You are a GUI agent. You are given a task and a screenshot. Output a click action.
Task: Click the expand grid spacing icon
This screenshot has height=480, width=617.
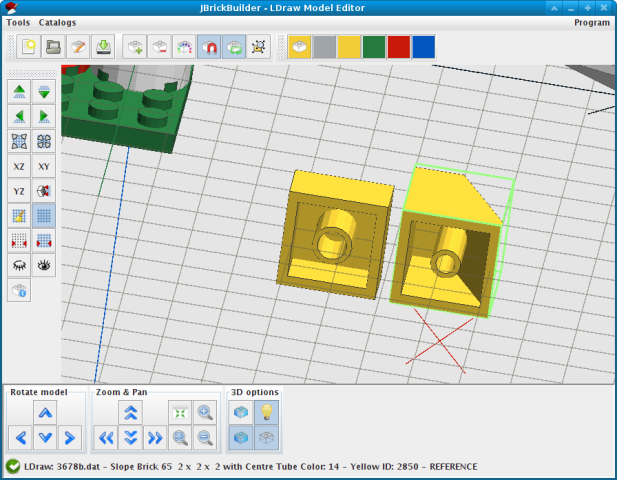click(x=44, y=240)
